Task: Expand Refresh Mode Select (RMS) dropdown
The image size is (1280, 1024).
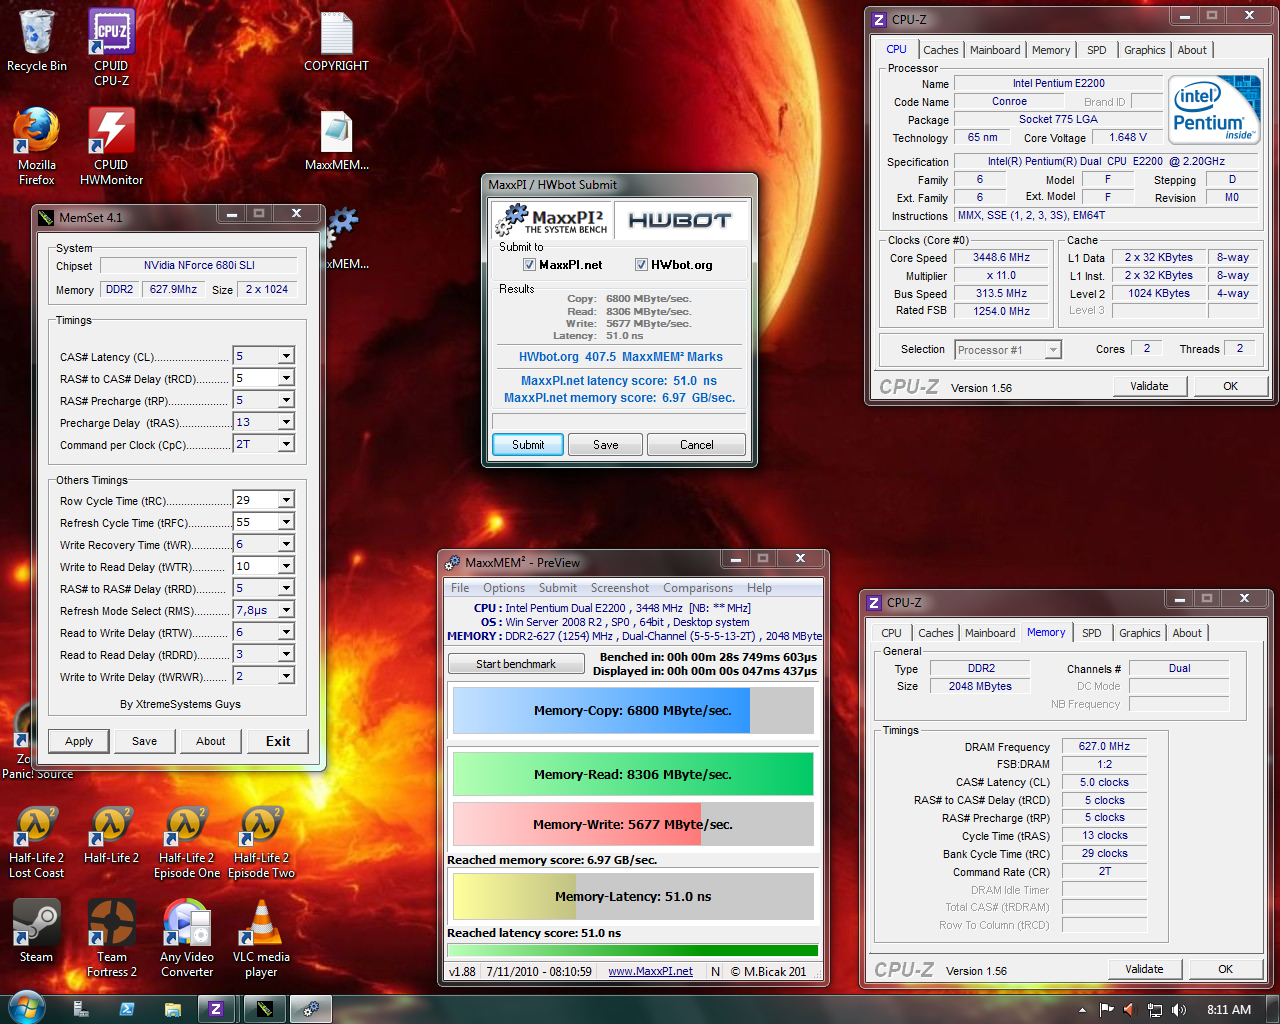Action: [286, 610]
